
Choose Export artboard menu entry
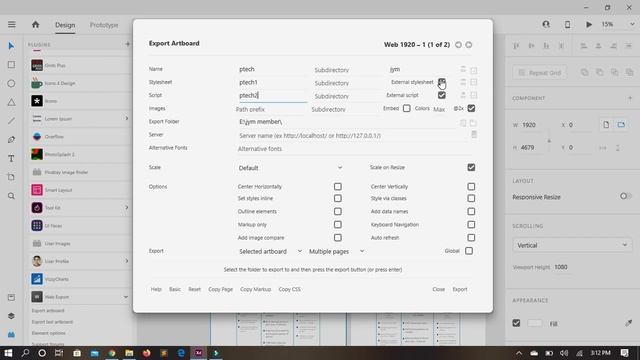point(48,311)
